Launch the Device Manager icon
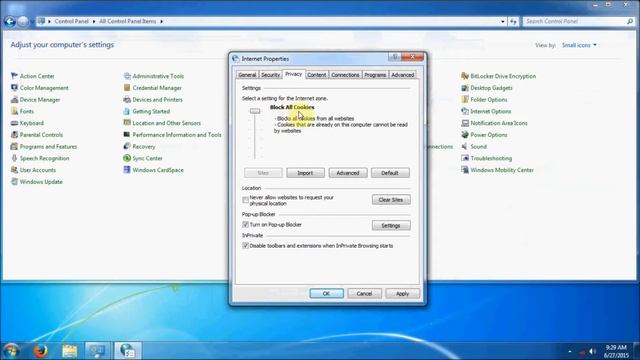640x360 pixels. click(x=14, y=100)
